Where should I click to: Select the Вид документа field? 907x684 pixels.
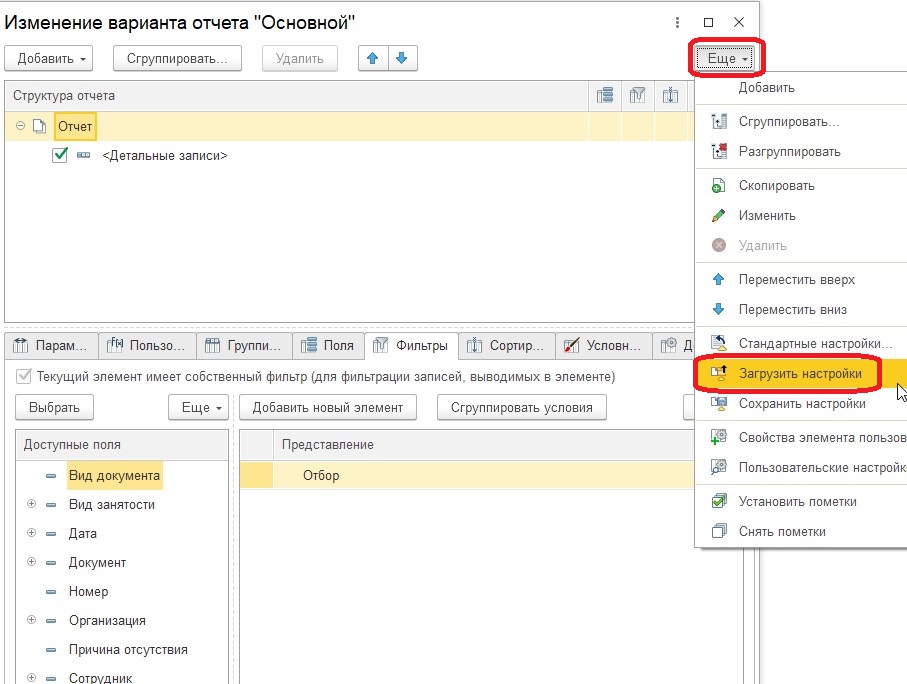point(114,475)
